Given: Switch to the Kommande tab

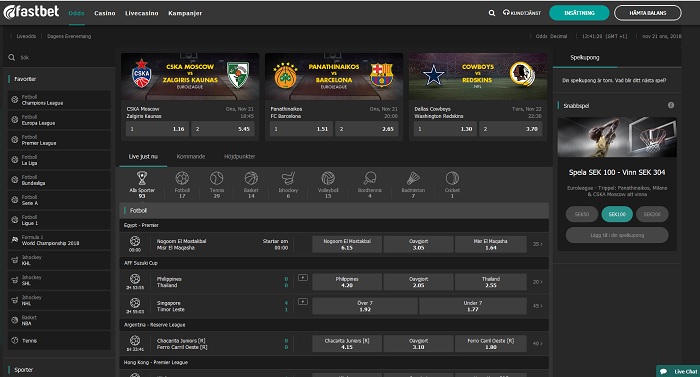Looking at the screenshot, I should [x=191, y=156].
